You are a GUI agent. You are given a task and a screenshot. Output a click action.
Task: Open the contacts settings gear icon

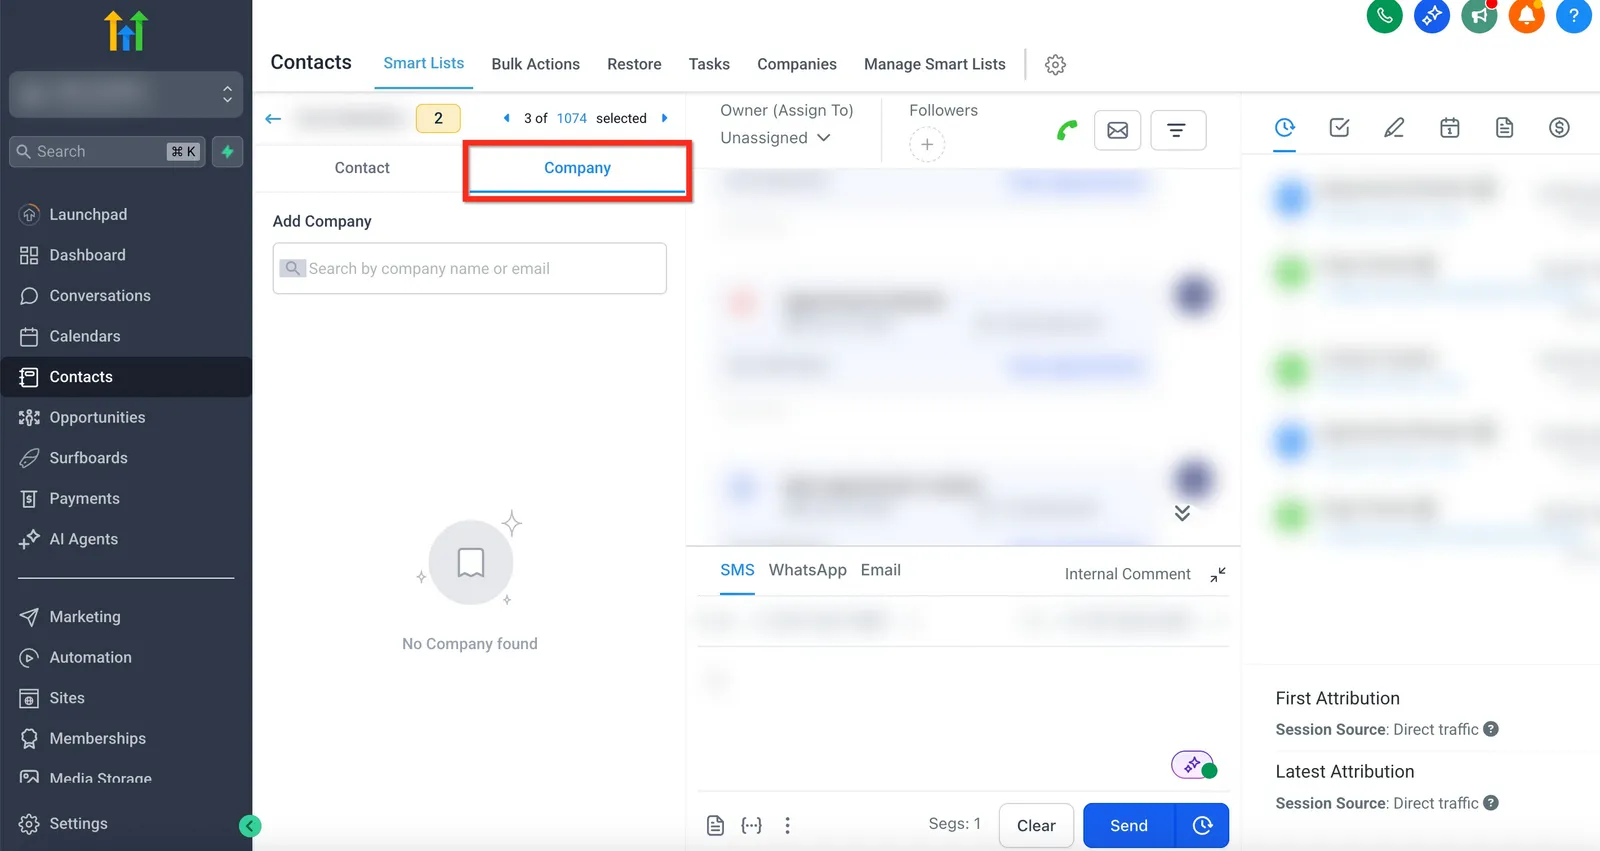[x=1055, y=65]
